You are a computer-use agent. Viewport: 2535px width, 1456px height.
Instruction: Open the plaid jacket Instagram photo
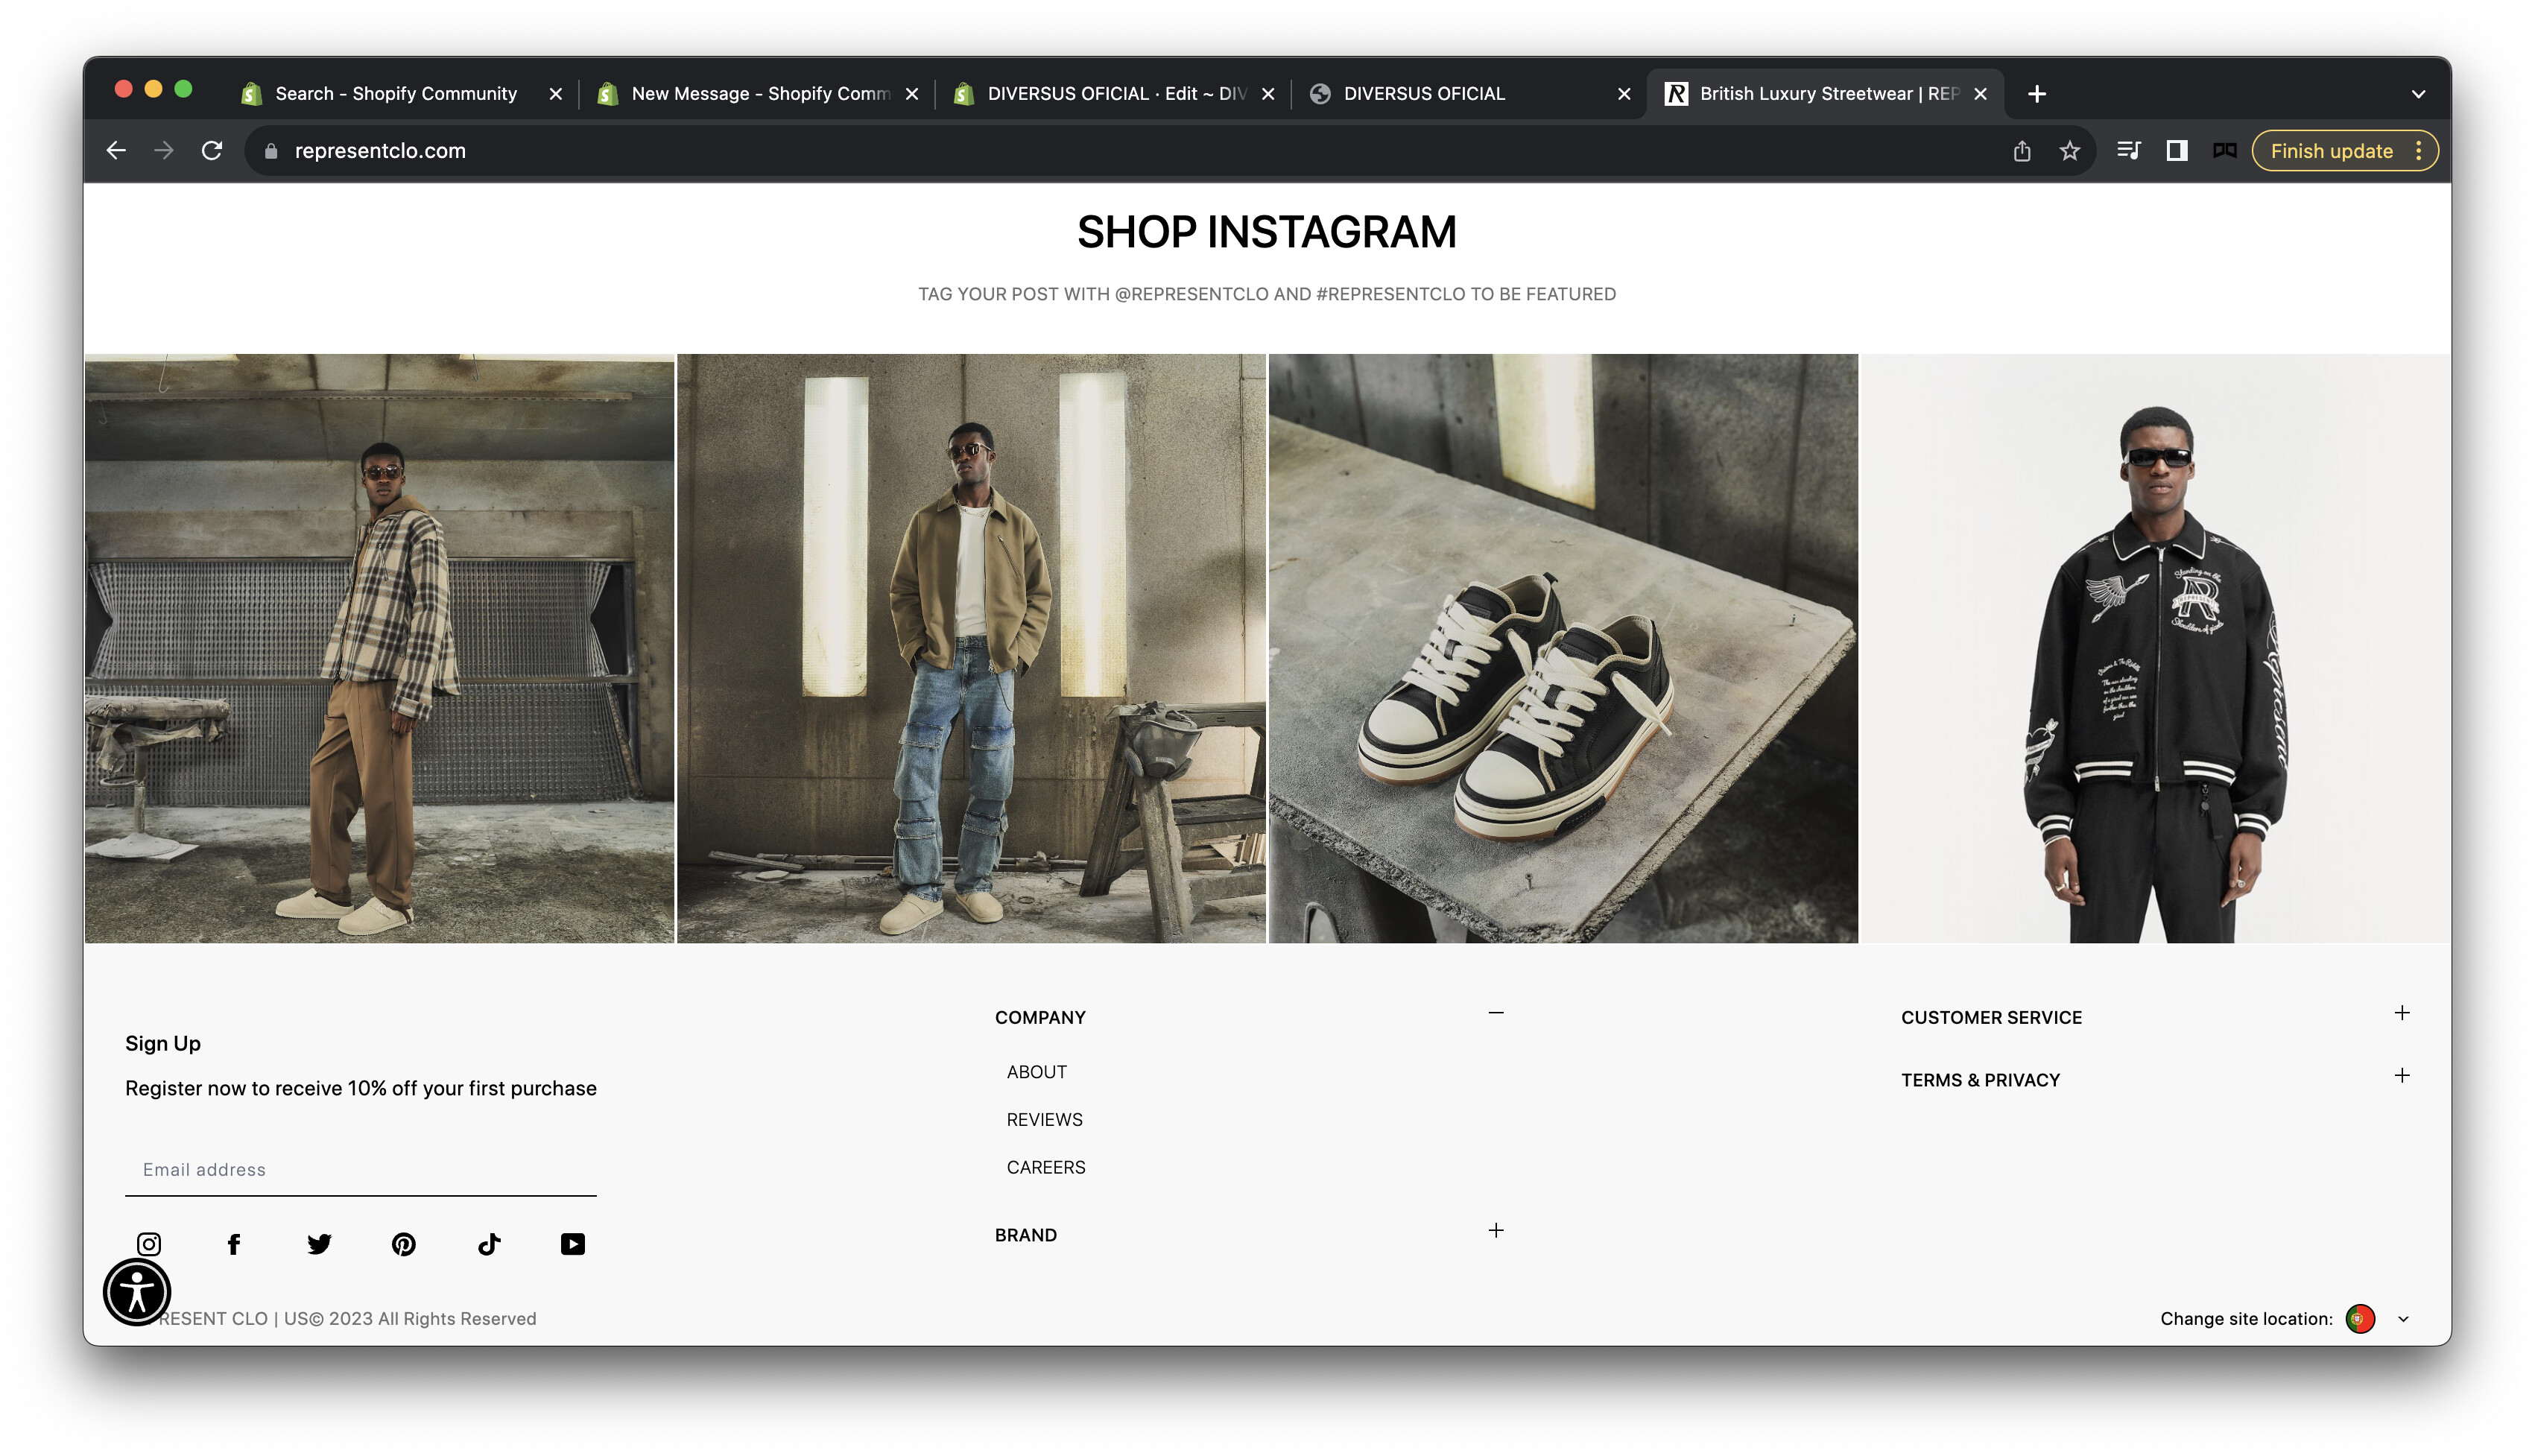tap(379, 648)
